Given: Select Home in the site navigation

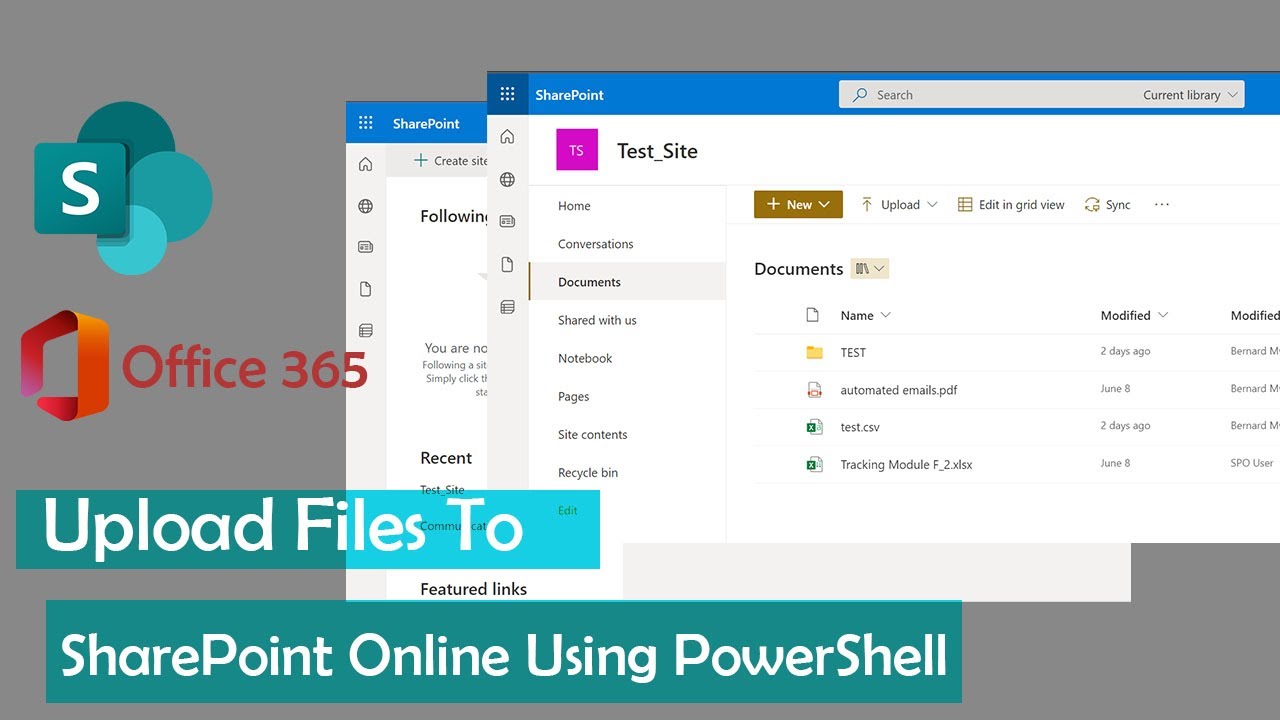Looking at the screenshot, I should tap(574, 206).
